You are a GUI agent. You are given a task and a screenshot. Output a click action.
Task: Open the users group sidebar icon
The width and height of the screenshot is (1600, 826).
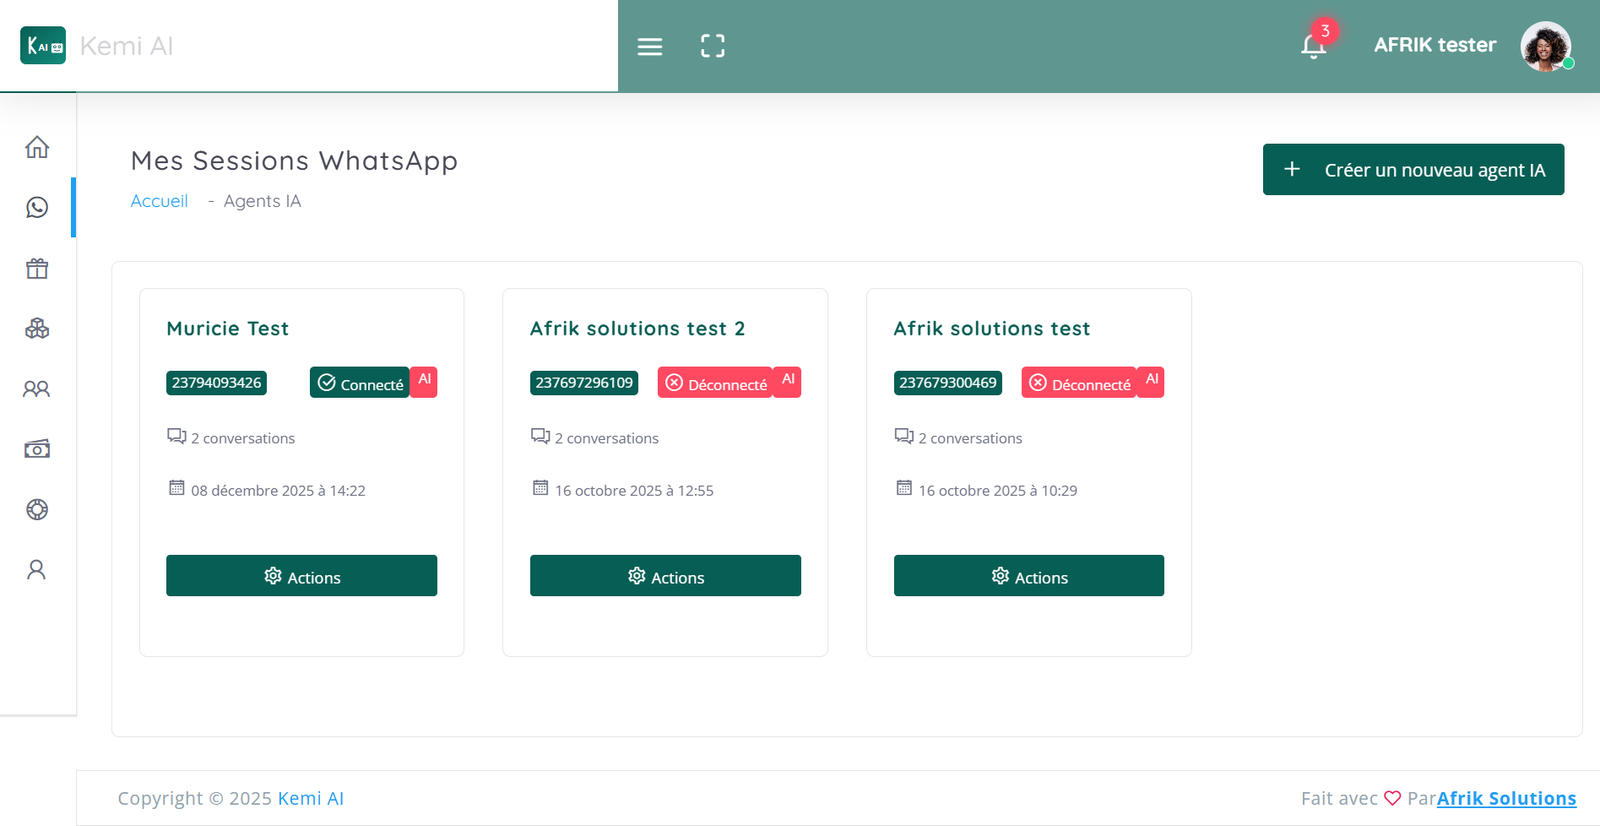[x=37, y=389]
